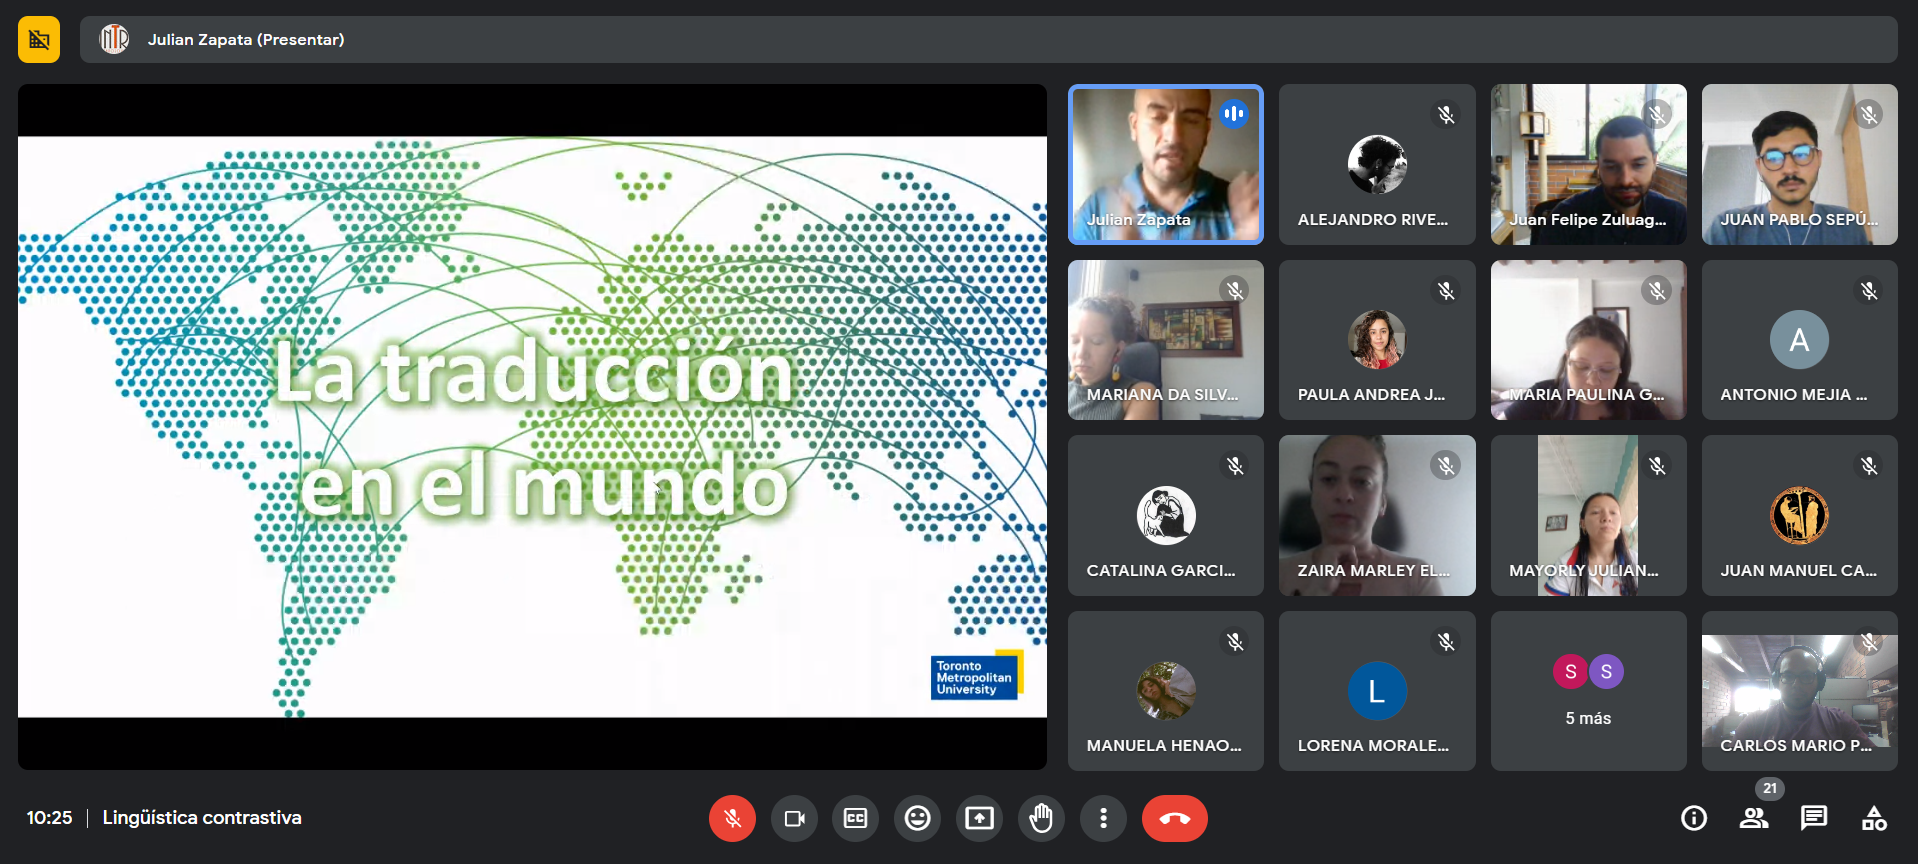Viewport: 1918px width, 864px height.
Task: Leave the call with the red hang-up button
Action: [1175, 819]
